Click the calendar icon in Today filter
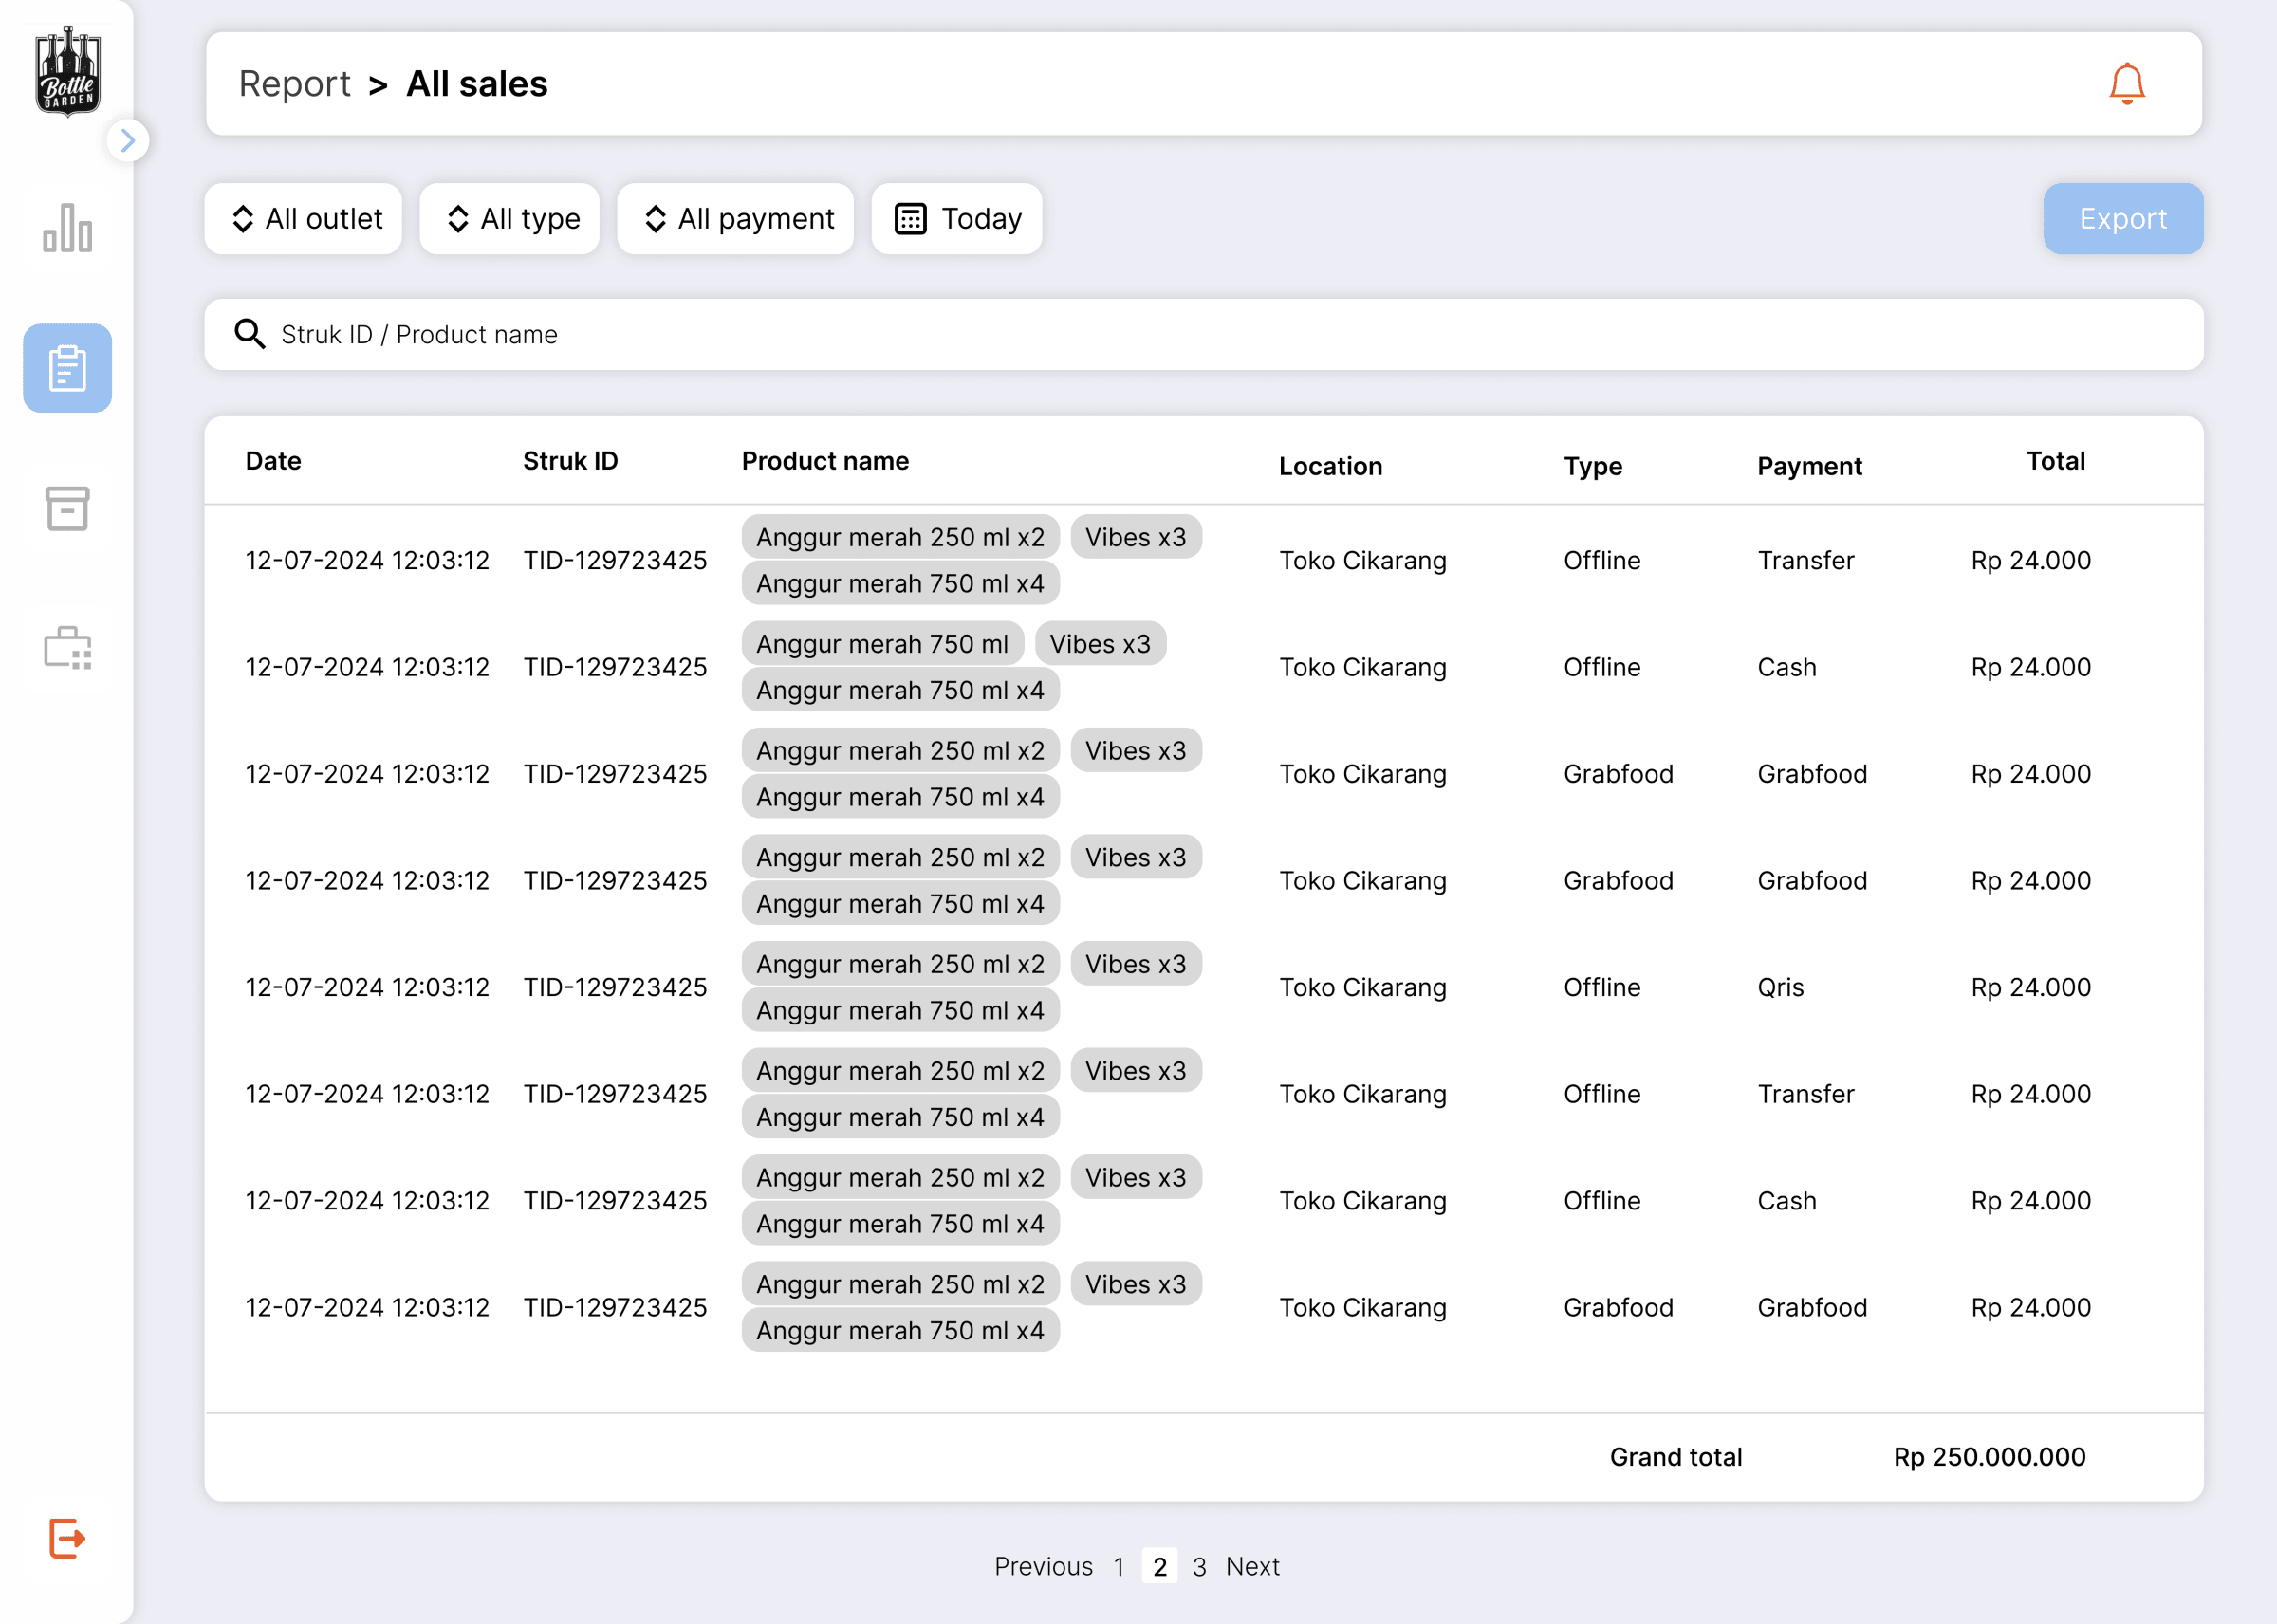The height and width of the screenshot is (1624, 2277). [910, 219]
